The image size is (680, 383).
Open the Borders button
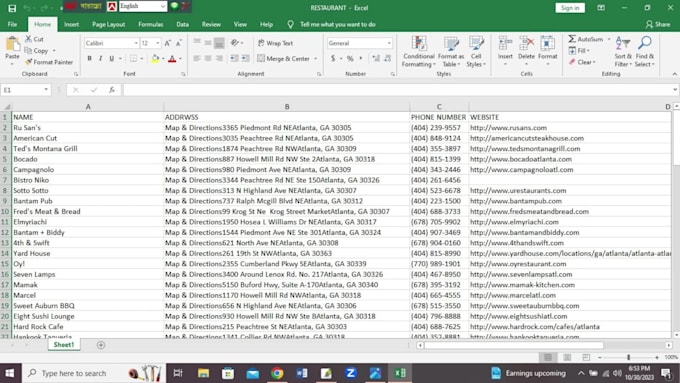134,59
